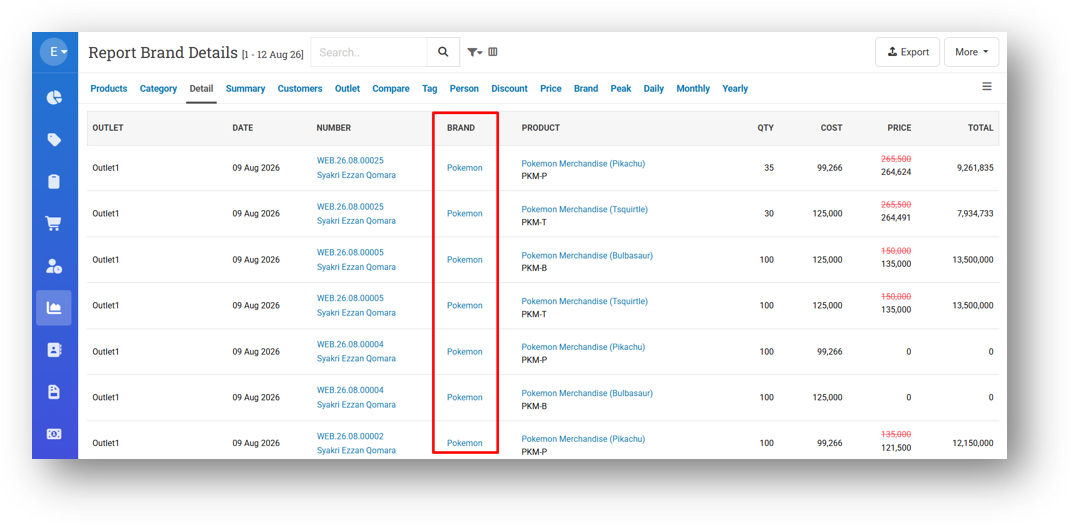Image resolution: width=1072 pixels, height=524 pixels.
Task: Switch to the Compare tab
Action: (391, 88)
